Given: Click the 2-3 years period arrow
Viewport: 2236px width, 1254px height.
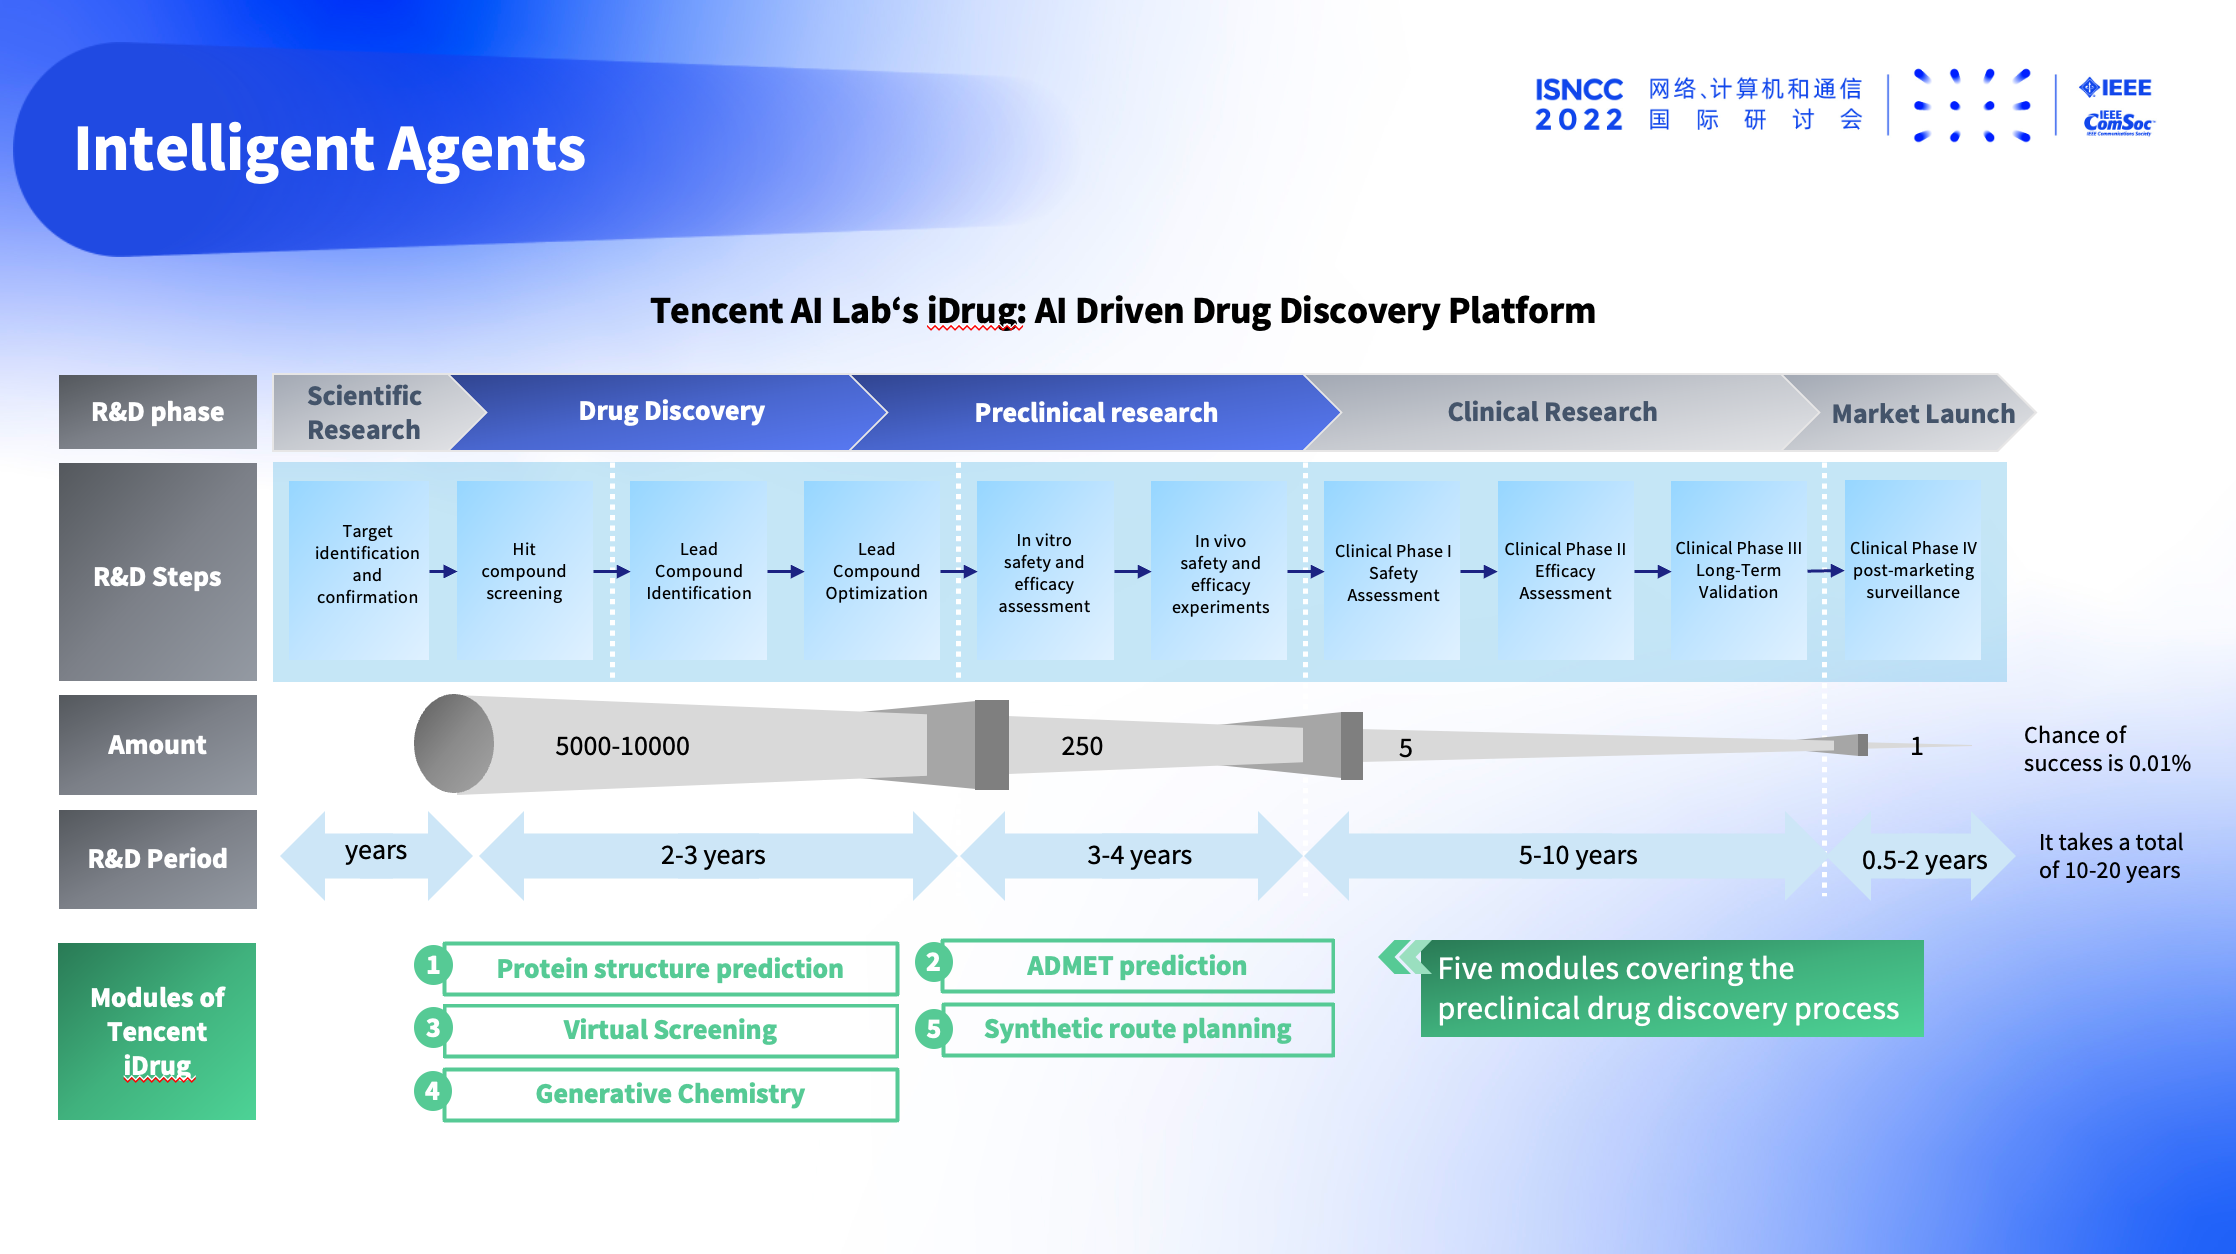Looking at the screenshot, I should click(x=717, y=855).
